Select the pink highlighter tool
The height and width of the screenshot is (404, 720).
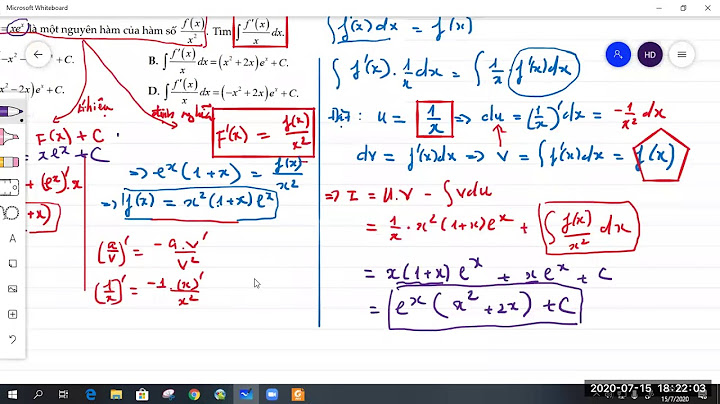pyautogui.click(x=10, y=137)
